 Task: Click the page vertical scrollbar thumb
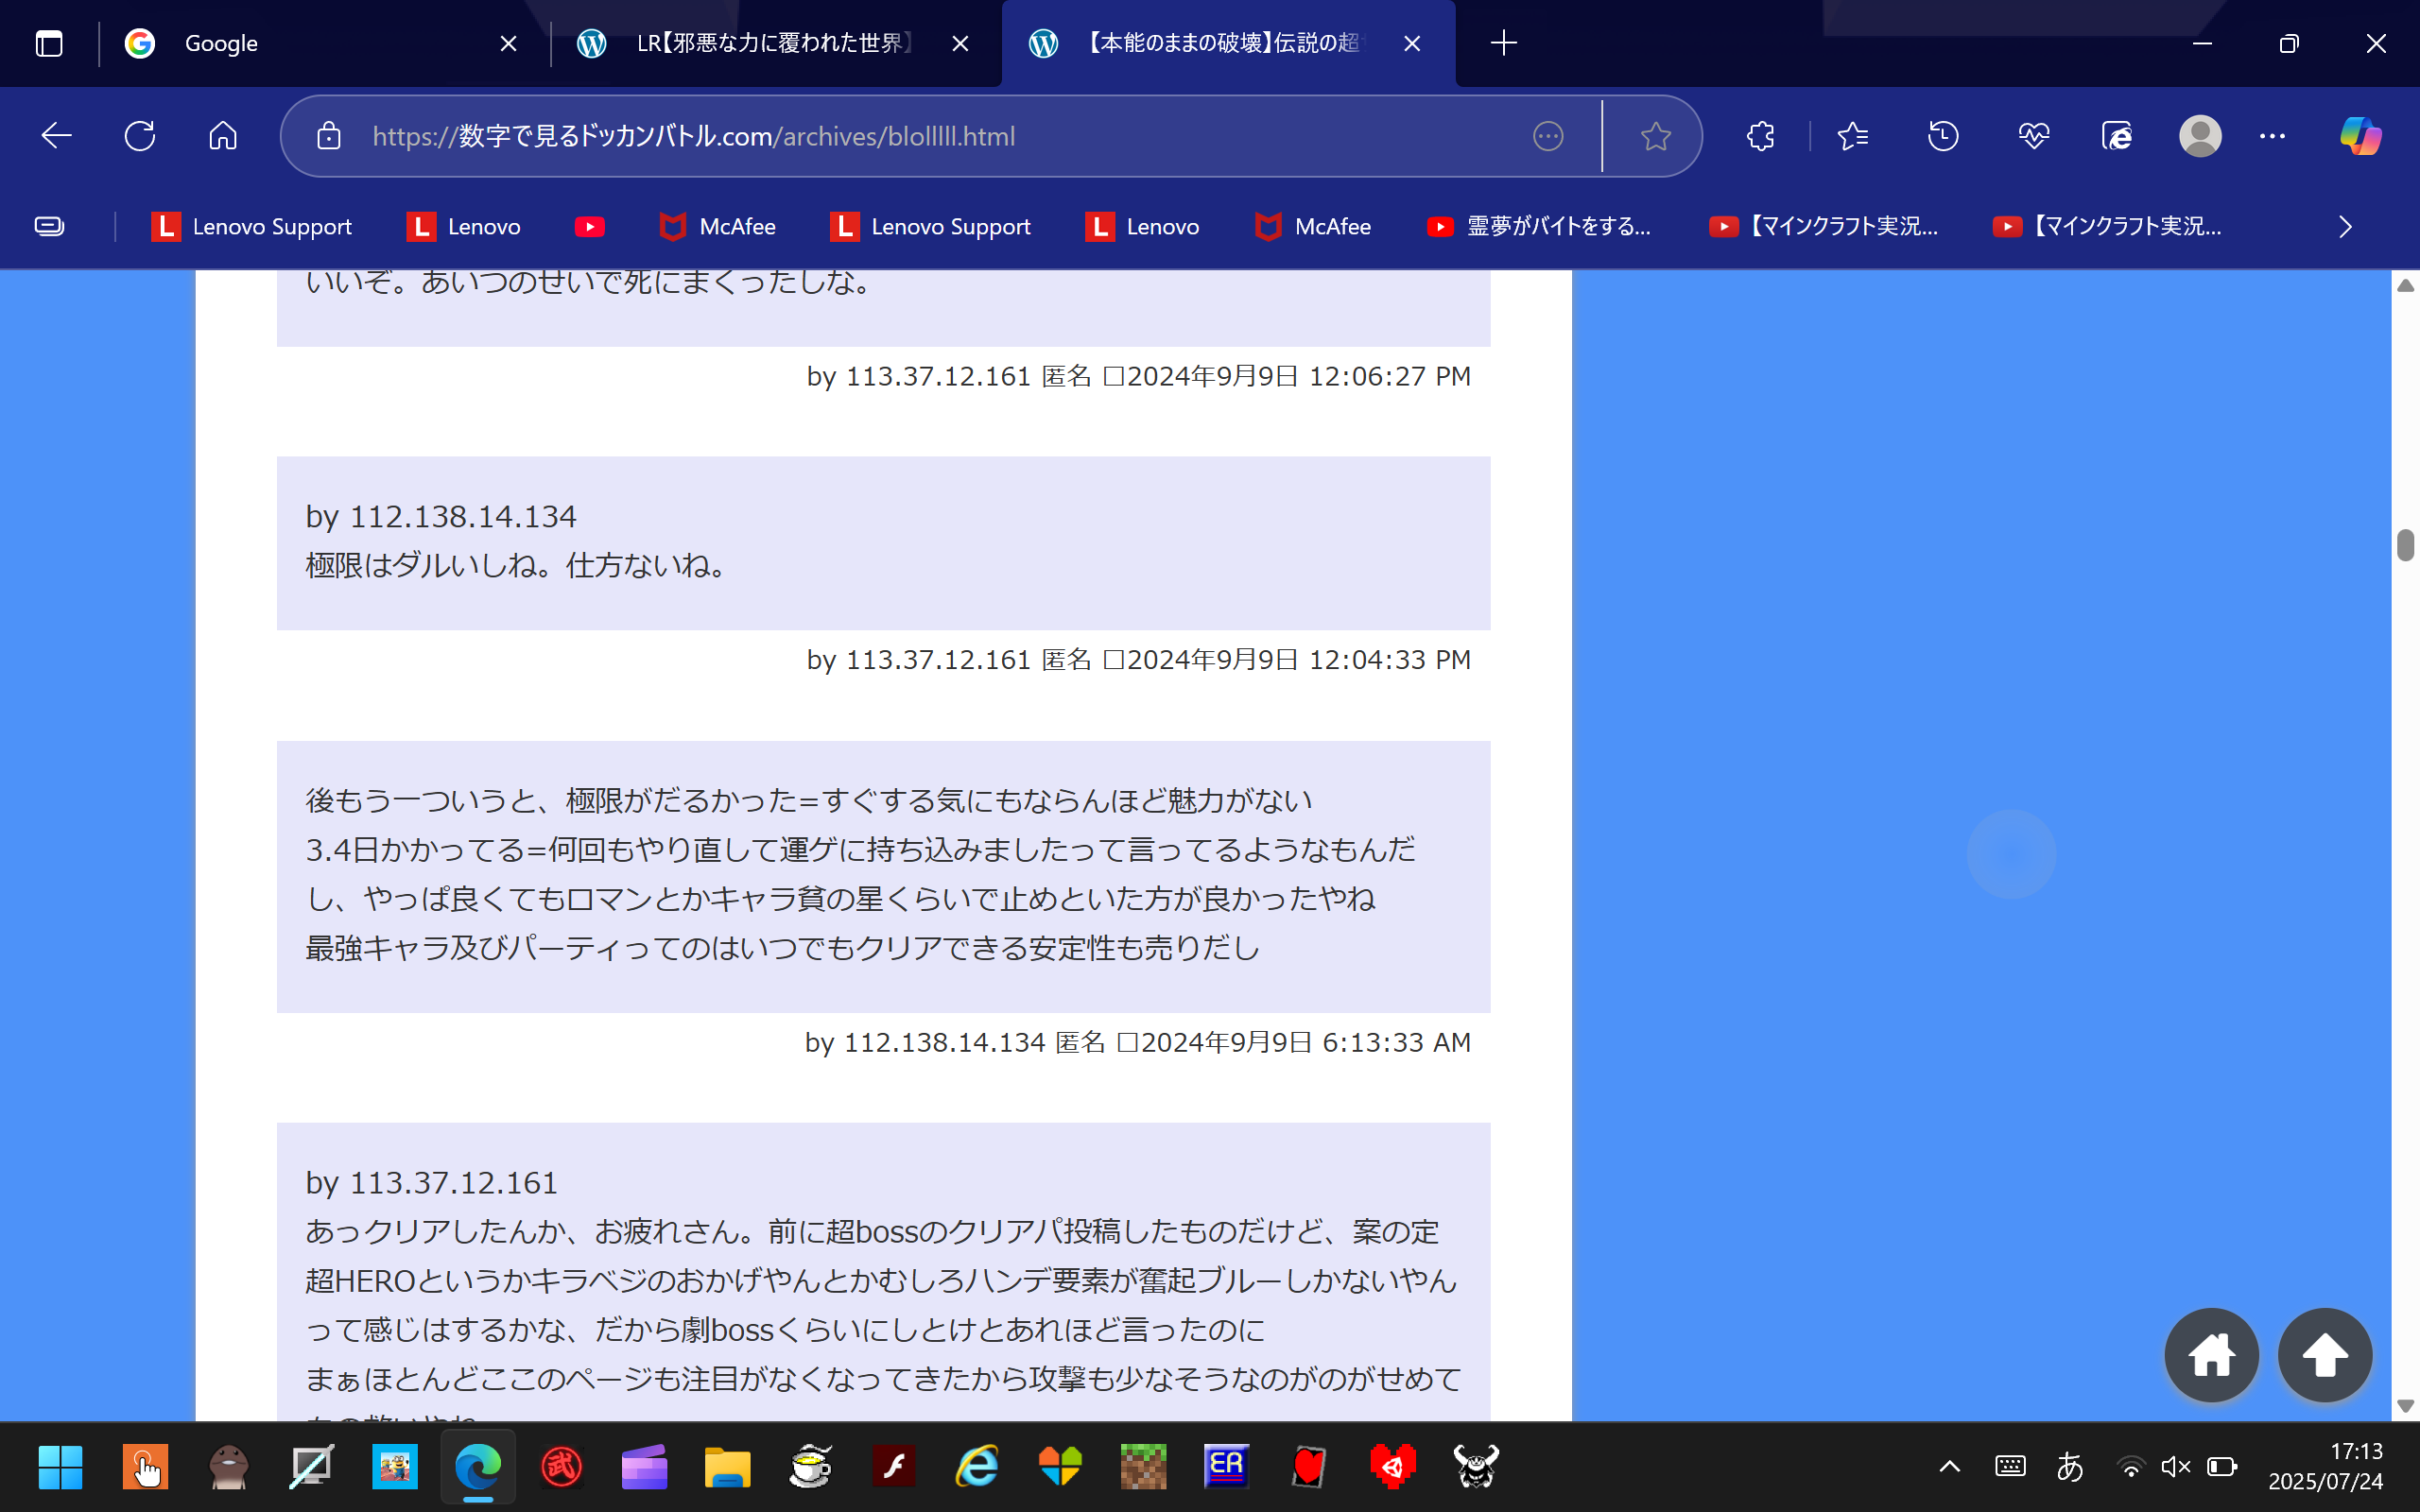click(x=2405, y=544)
